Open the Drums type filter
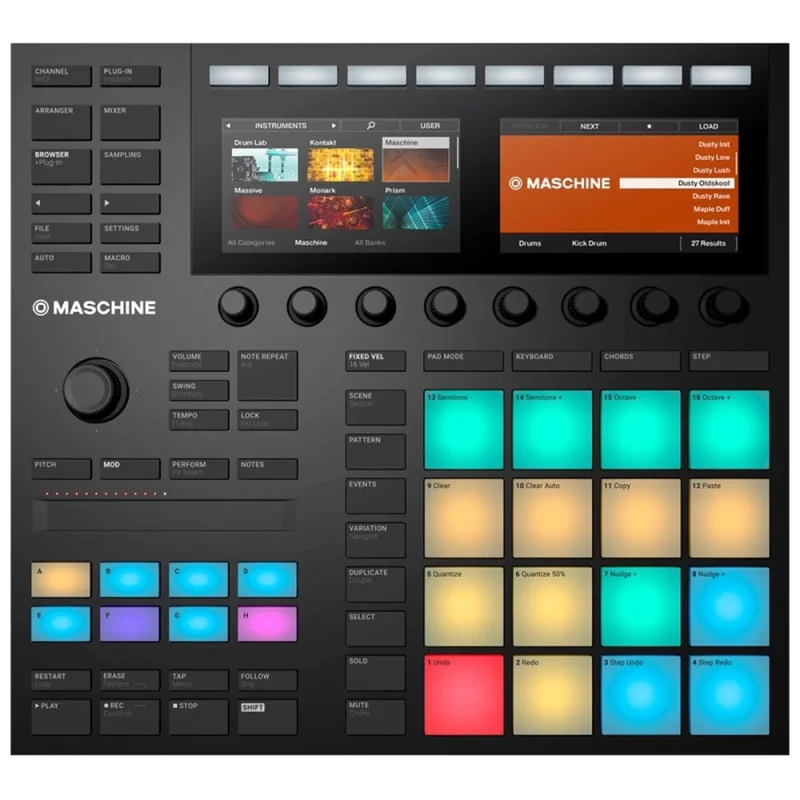Screen dimensions: 800x800 pos(530,243)
